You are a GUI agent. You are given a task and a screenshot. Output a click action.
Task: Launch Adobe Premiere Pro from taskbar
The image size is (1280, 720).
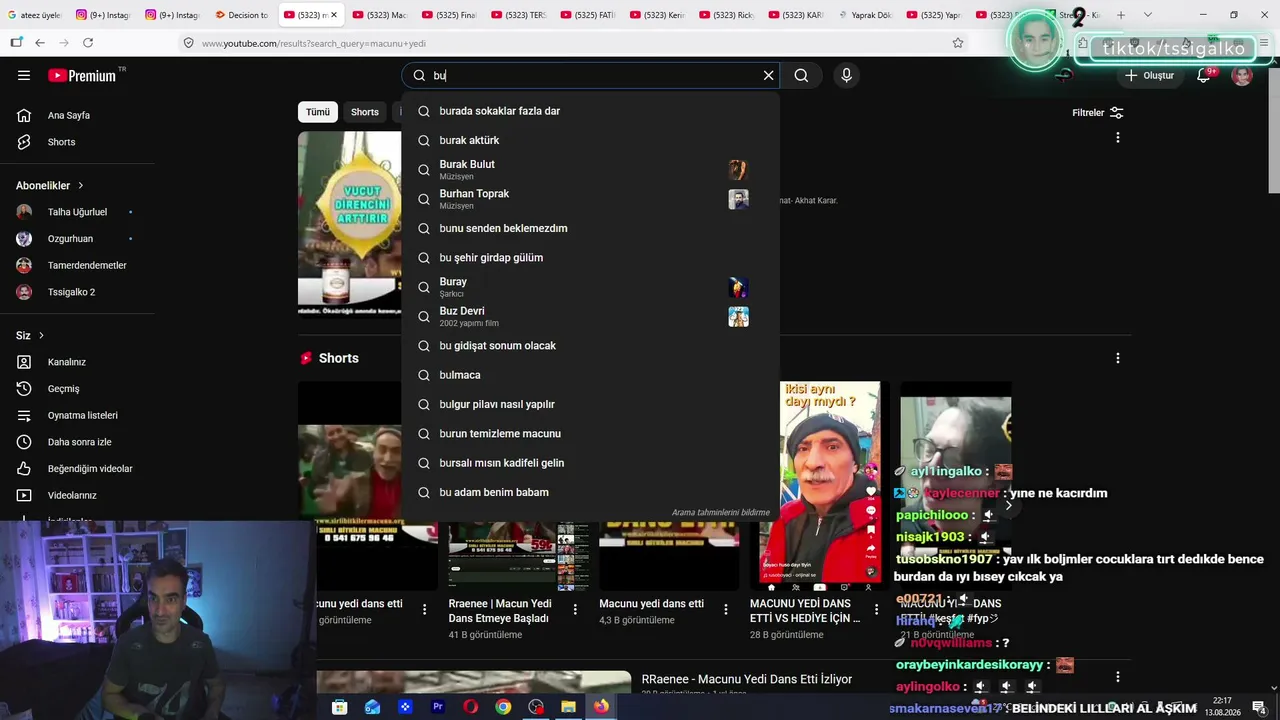pos(437,707)
